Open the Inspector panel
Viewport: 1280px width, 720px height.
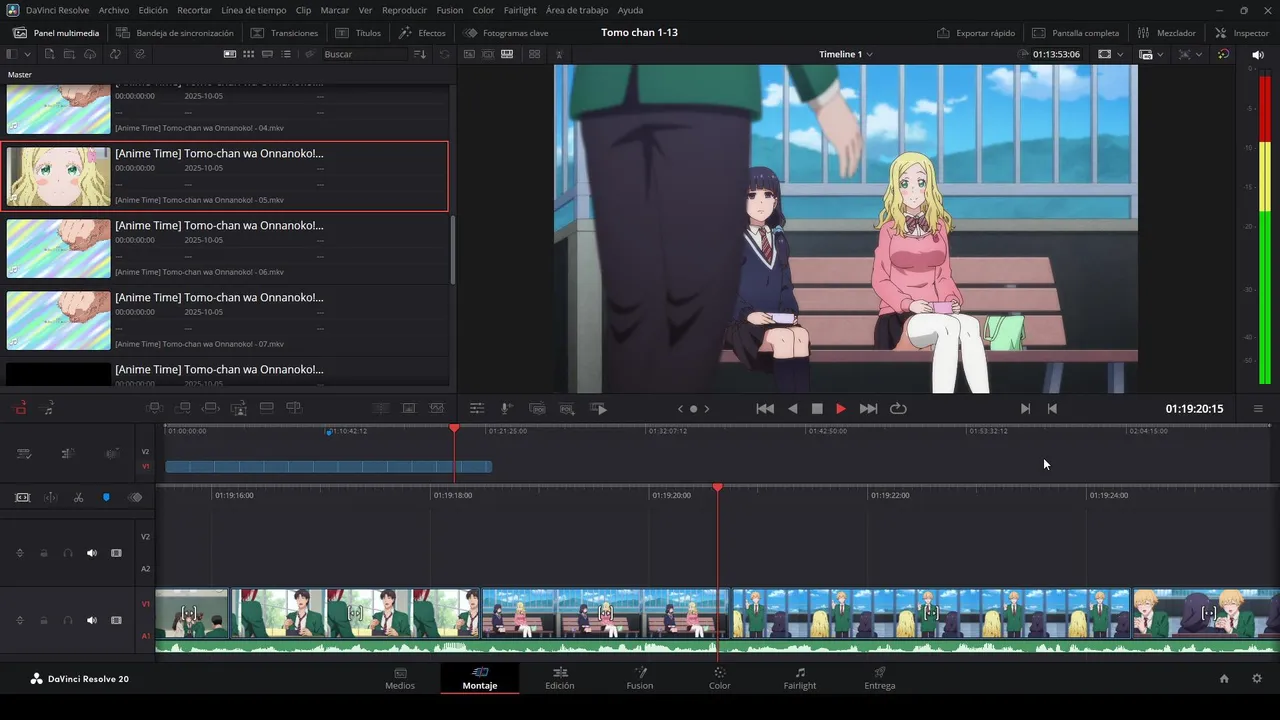(1242, 33)
